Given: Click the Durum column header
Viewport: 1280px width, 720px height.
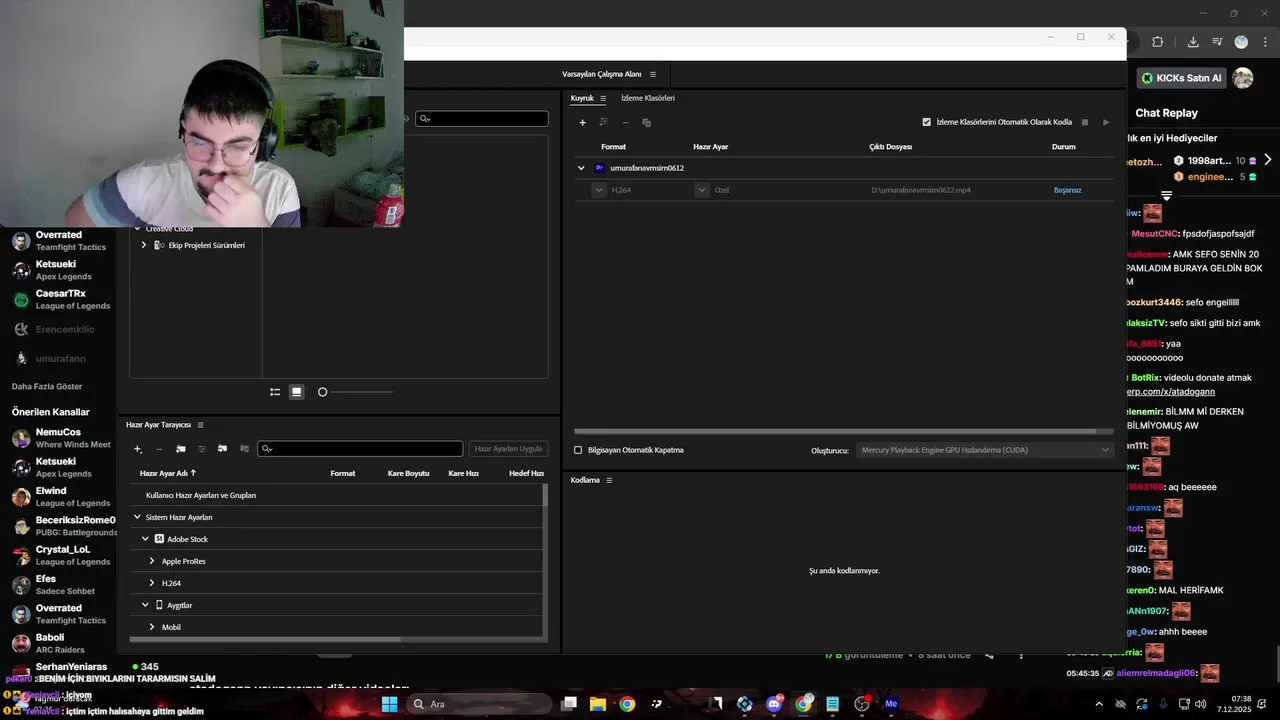Looking at the screenshot, I should [1063, 147].
